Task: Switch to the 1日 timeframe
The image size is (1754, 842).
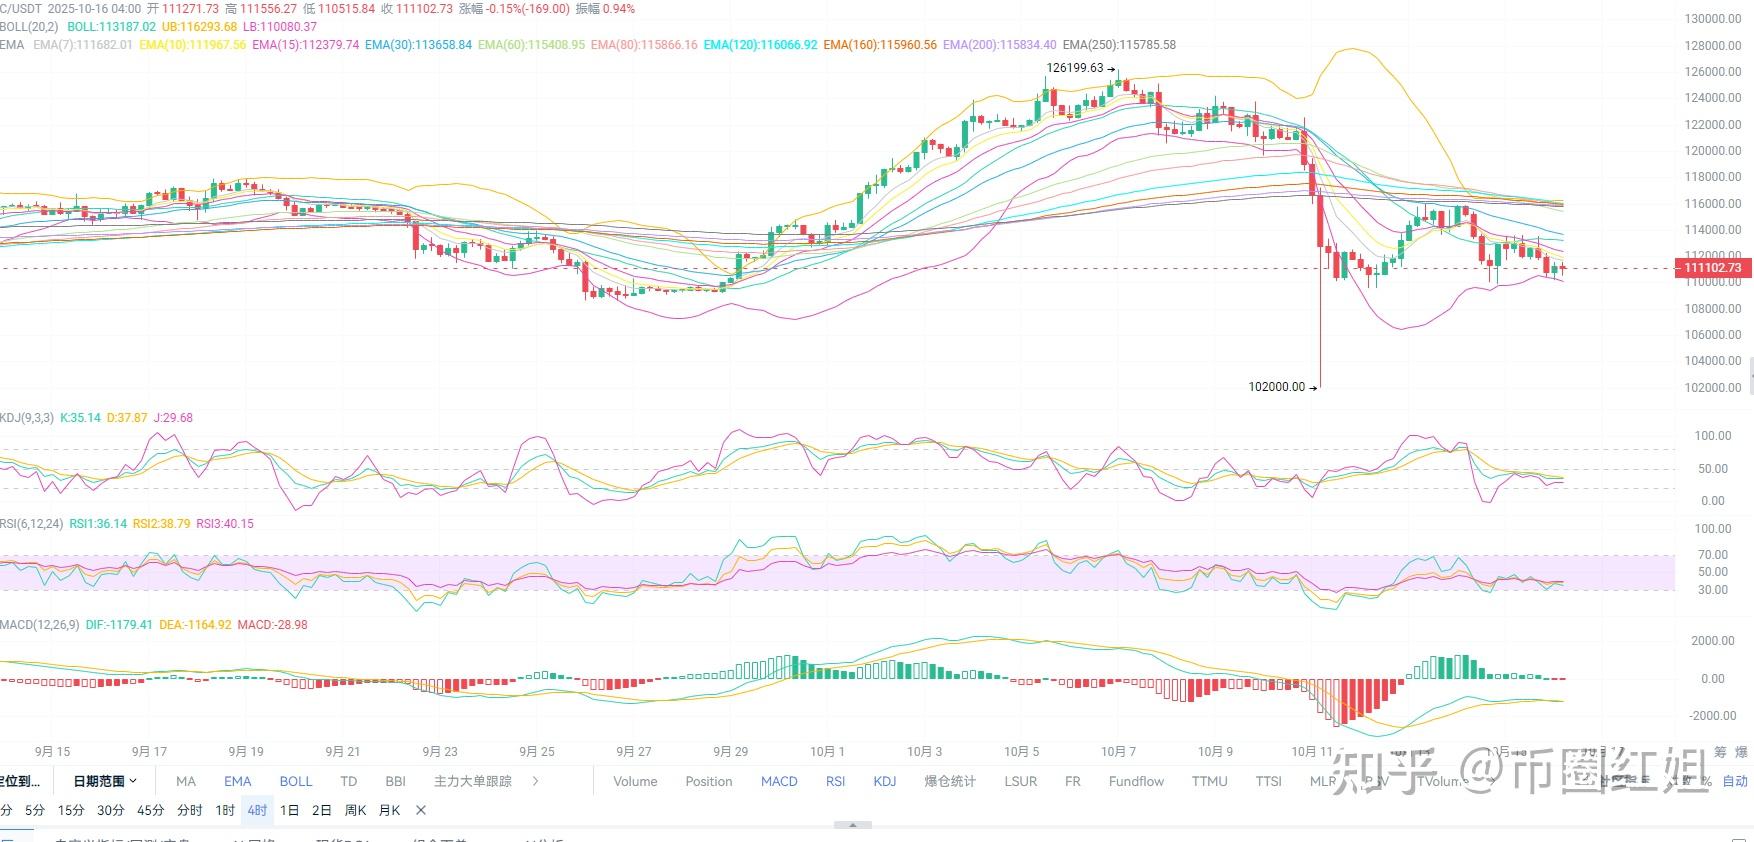Action: click(x=289, y=810)
